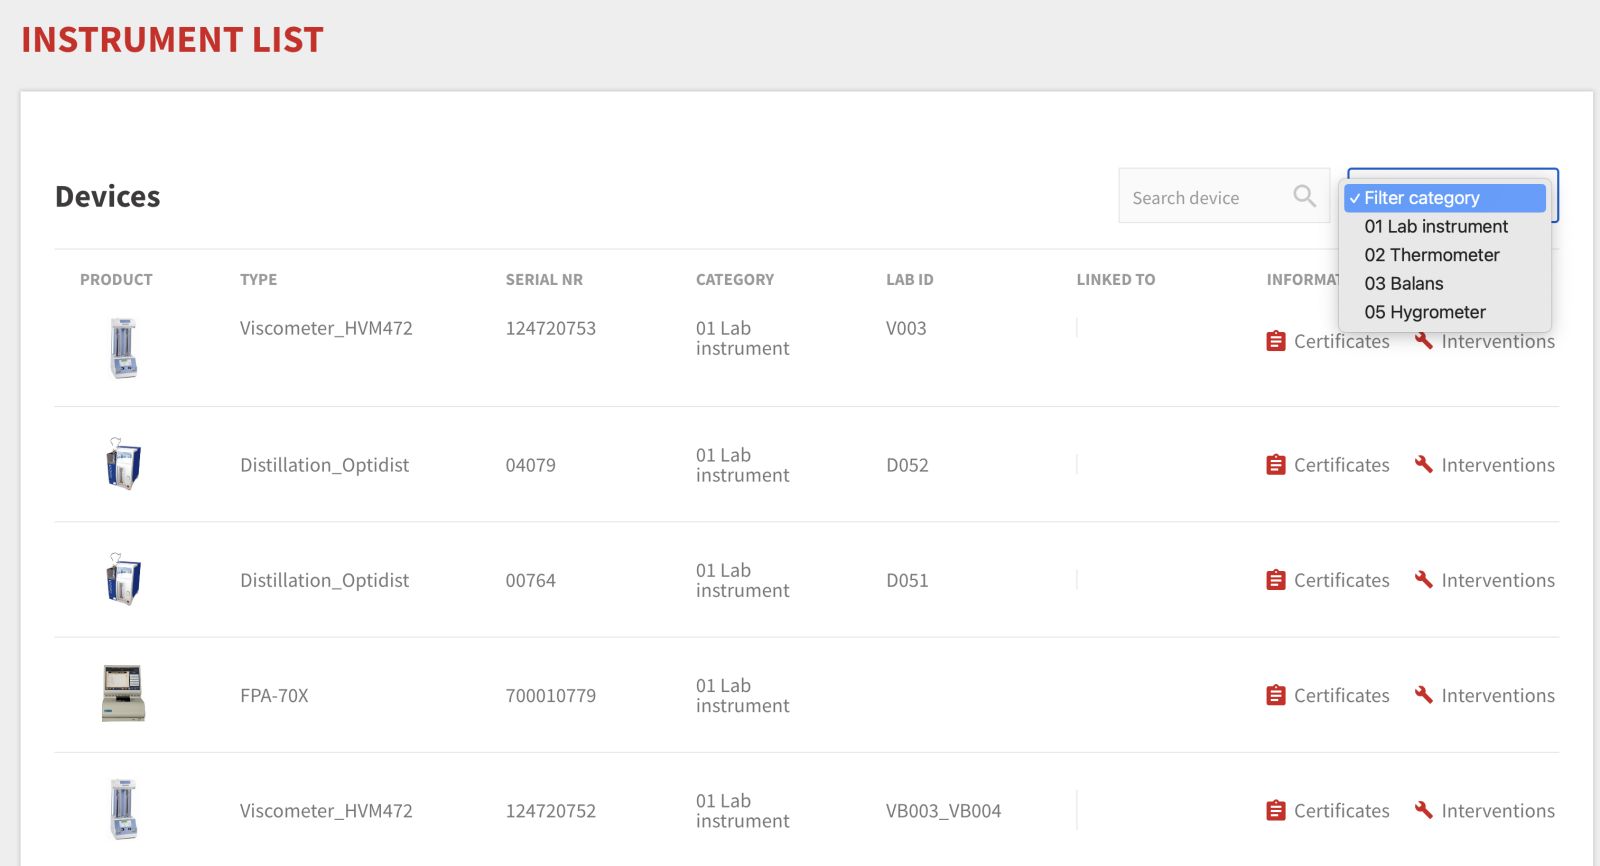The width and height of the screenshot is (1600, 866).
Task: Open Certificates link for Viscometer 124720753
Action: 1340,342
